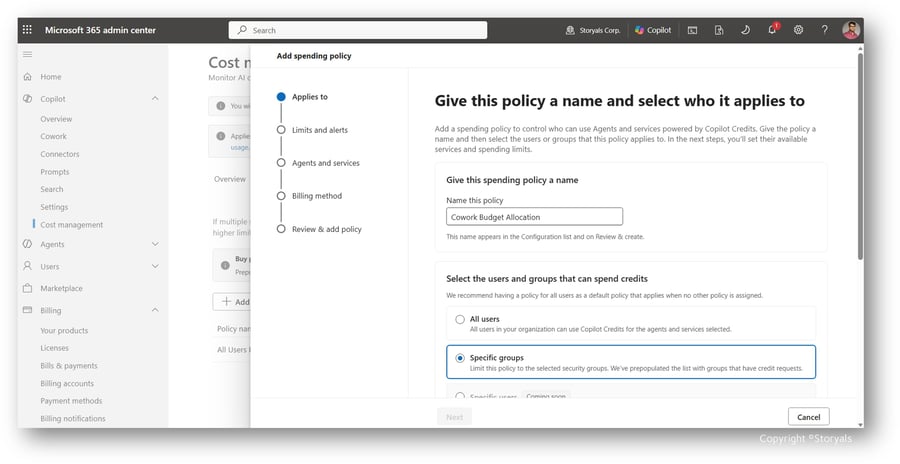
Task: Click the Home house icon in sidebar
Action: coord(27,76)
